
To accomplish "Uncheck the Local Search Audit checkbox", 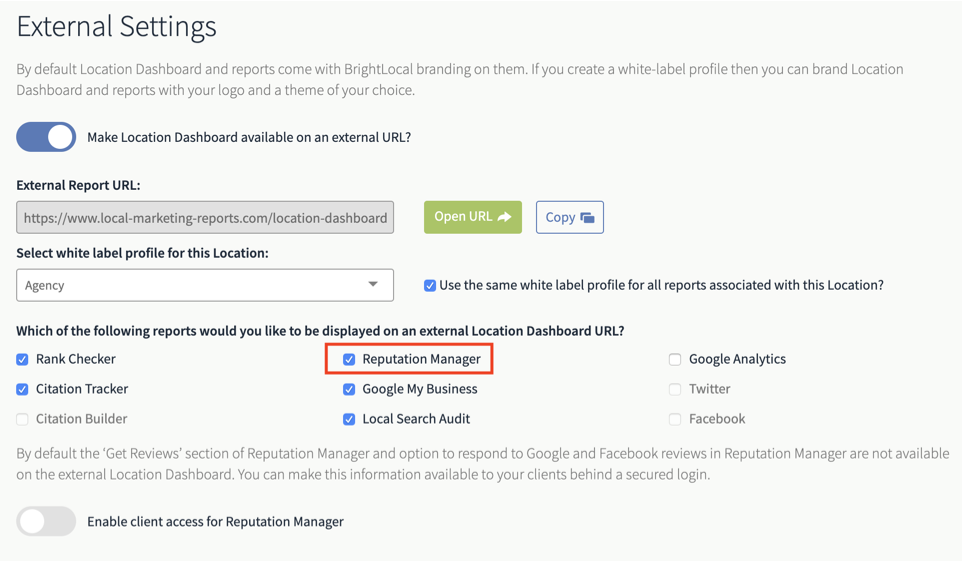I will click(348, 419).
